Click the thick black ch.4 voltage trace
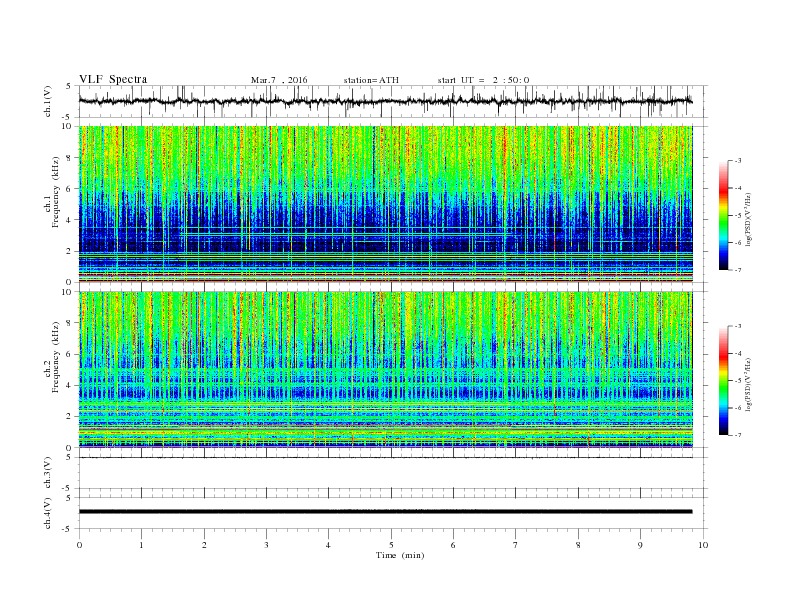This screenshot has height=612, width=792. pyautogui.click(x=385, y=512)
